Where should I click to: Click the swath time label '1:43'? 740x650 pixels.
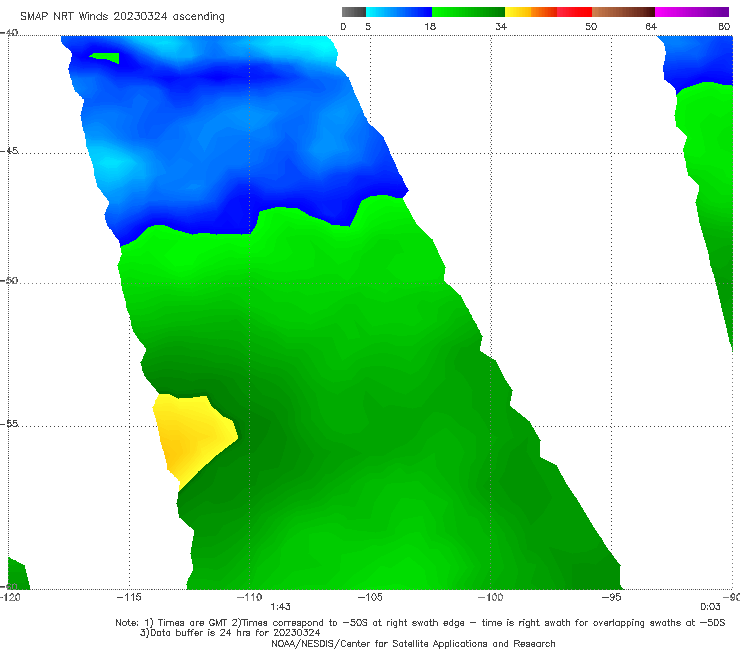[280, 607]
